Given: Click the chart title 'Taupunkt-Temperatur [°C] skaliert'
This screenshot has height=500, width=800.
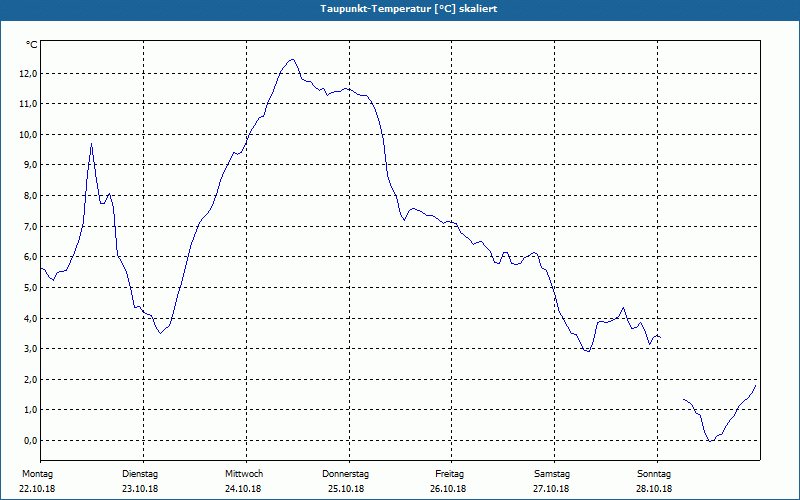Looking at the screenshot, I should point(409,9).
